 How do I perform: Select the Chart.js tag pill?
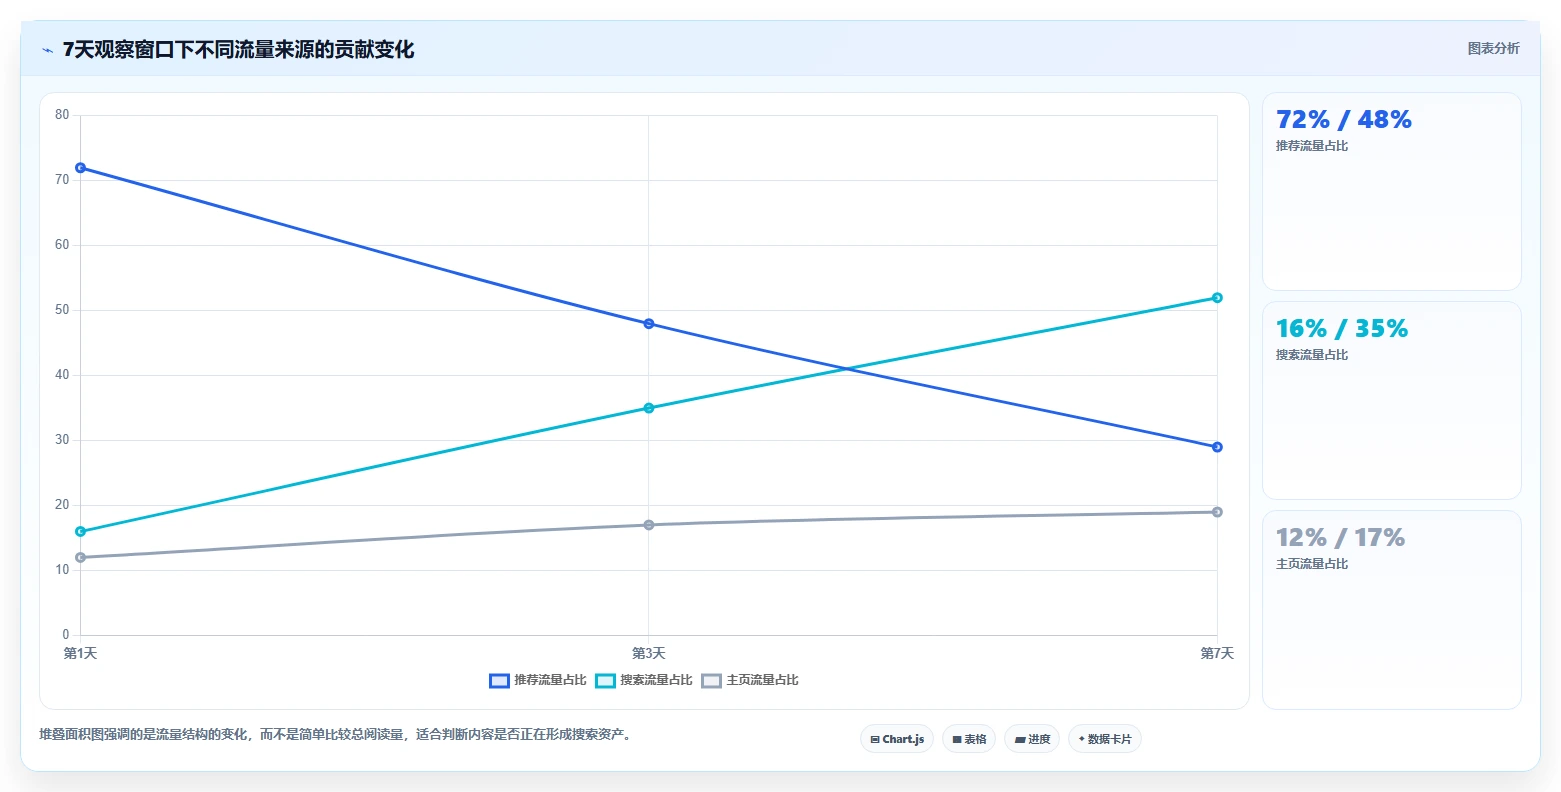coord(897,739)
